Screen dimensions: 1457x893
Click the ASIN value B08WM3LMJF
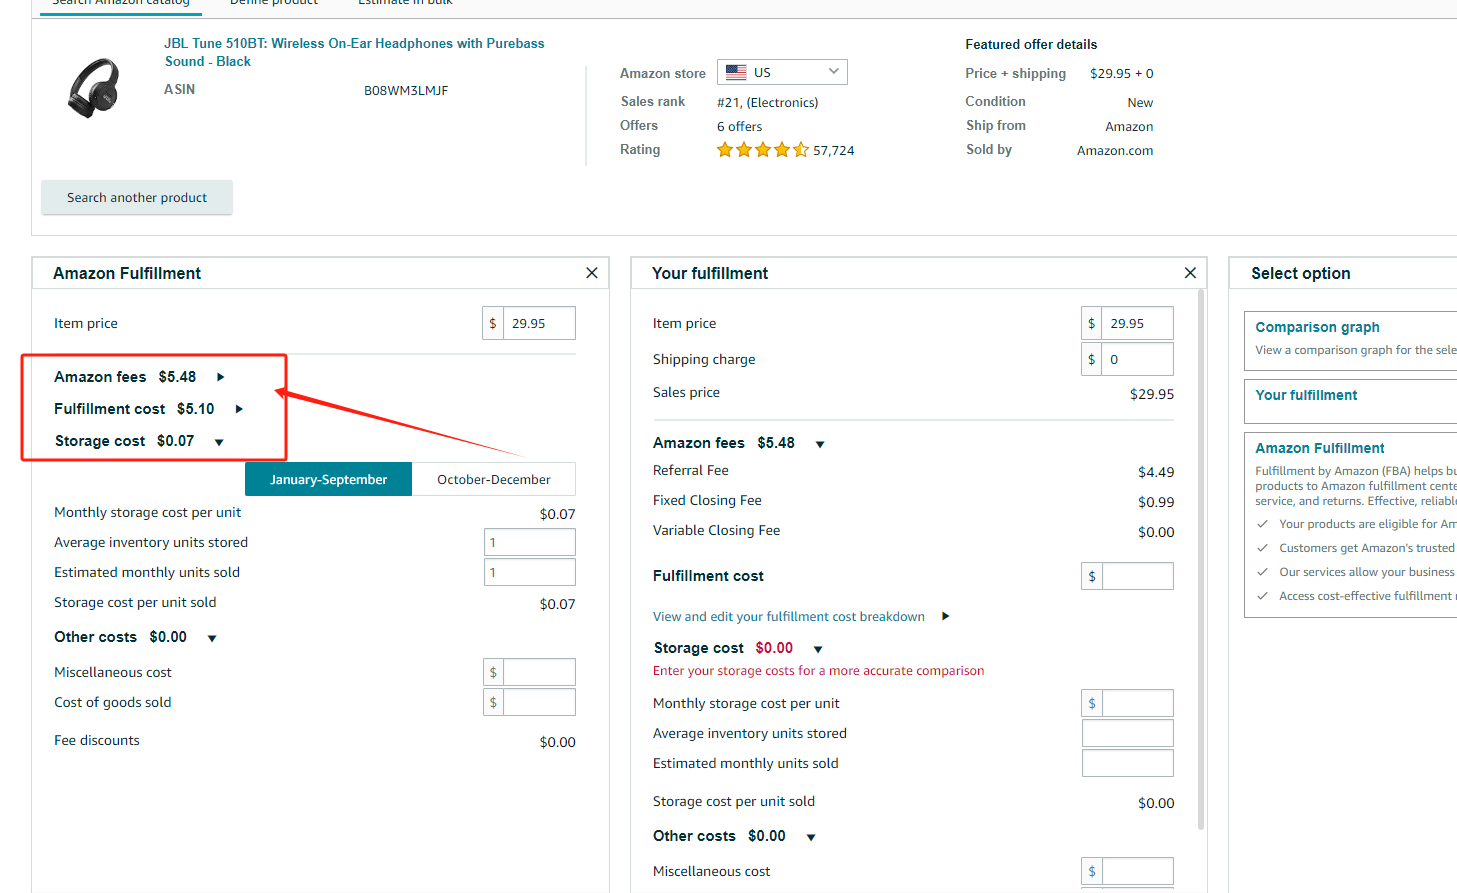click(x=406, y=90)
